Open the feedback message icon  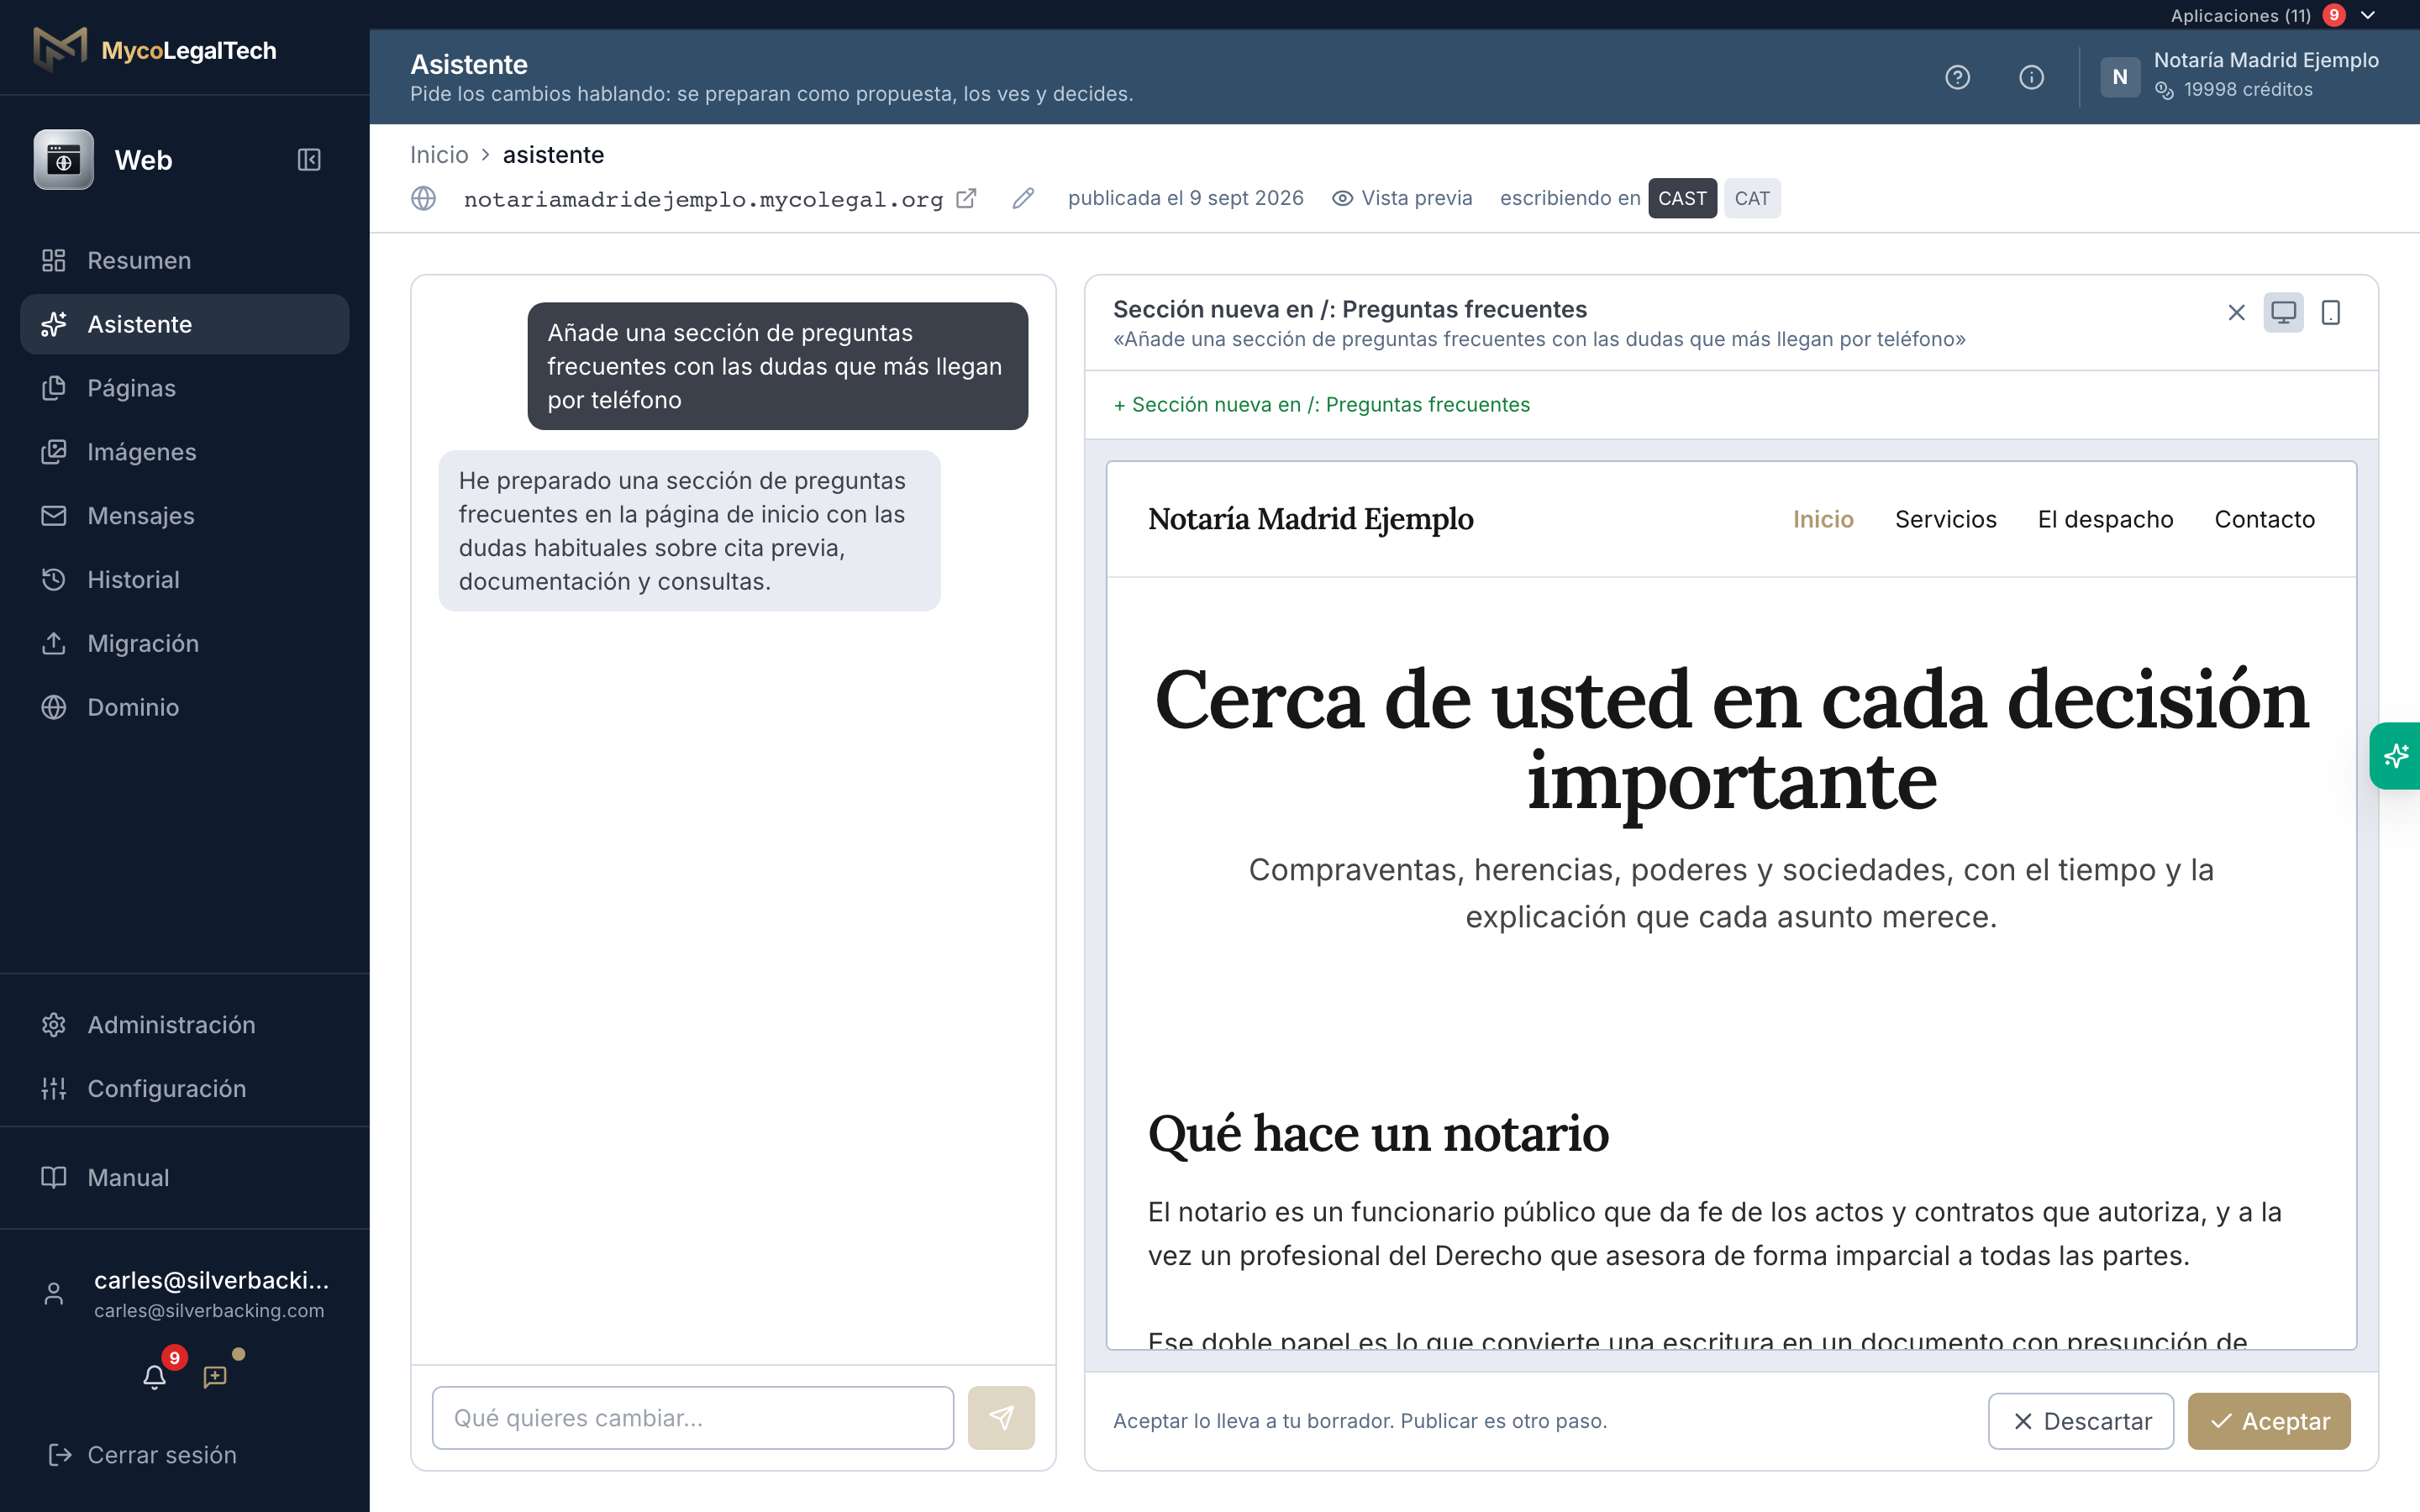coord(215,1377)
